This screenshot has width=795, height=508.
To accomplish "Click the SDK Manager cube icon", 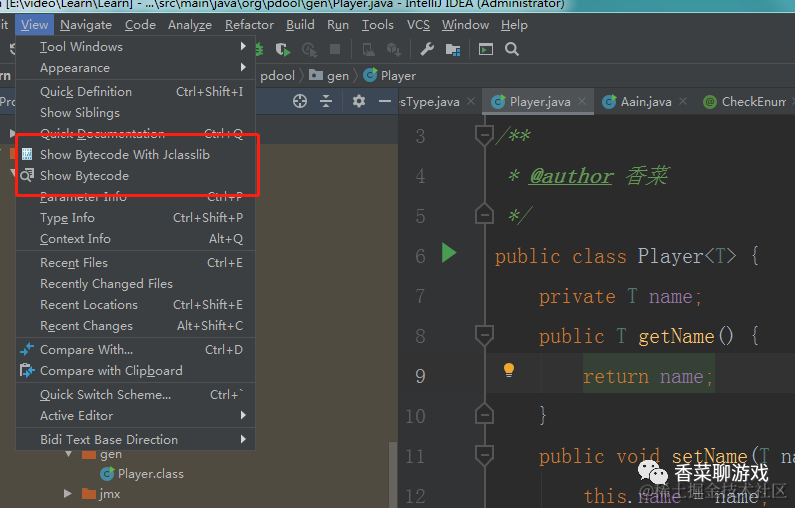I will [393, 49].
